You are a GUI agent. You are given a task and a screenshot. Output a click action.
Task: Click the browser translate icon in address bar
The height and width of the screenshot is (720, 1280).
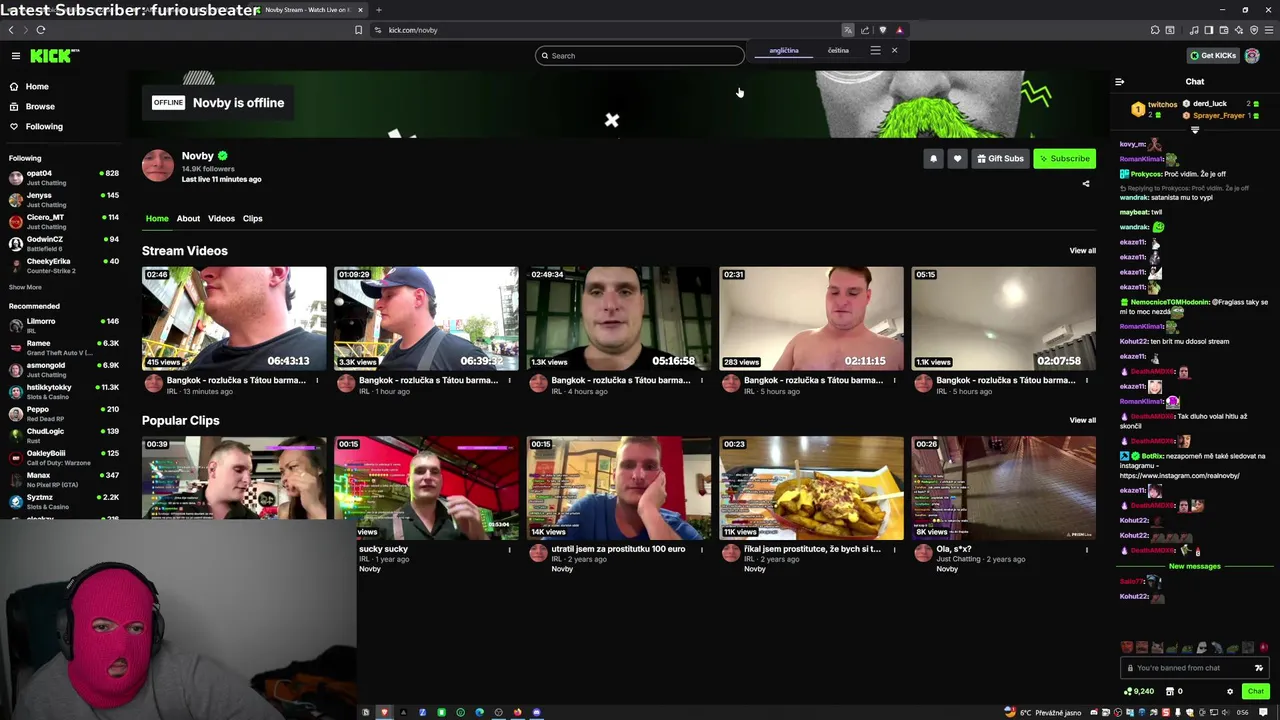click(x=848, y=30)
